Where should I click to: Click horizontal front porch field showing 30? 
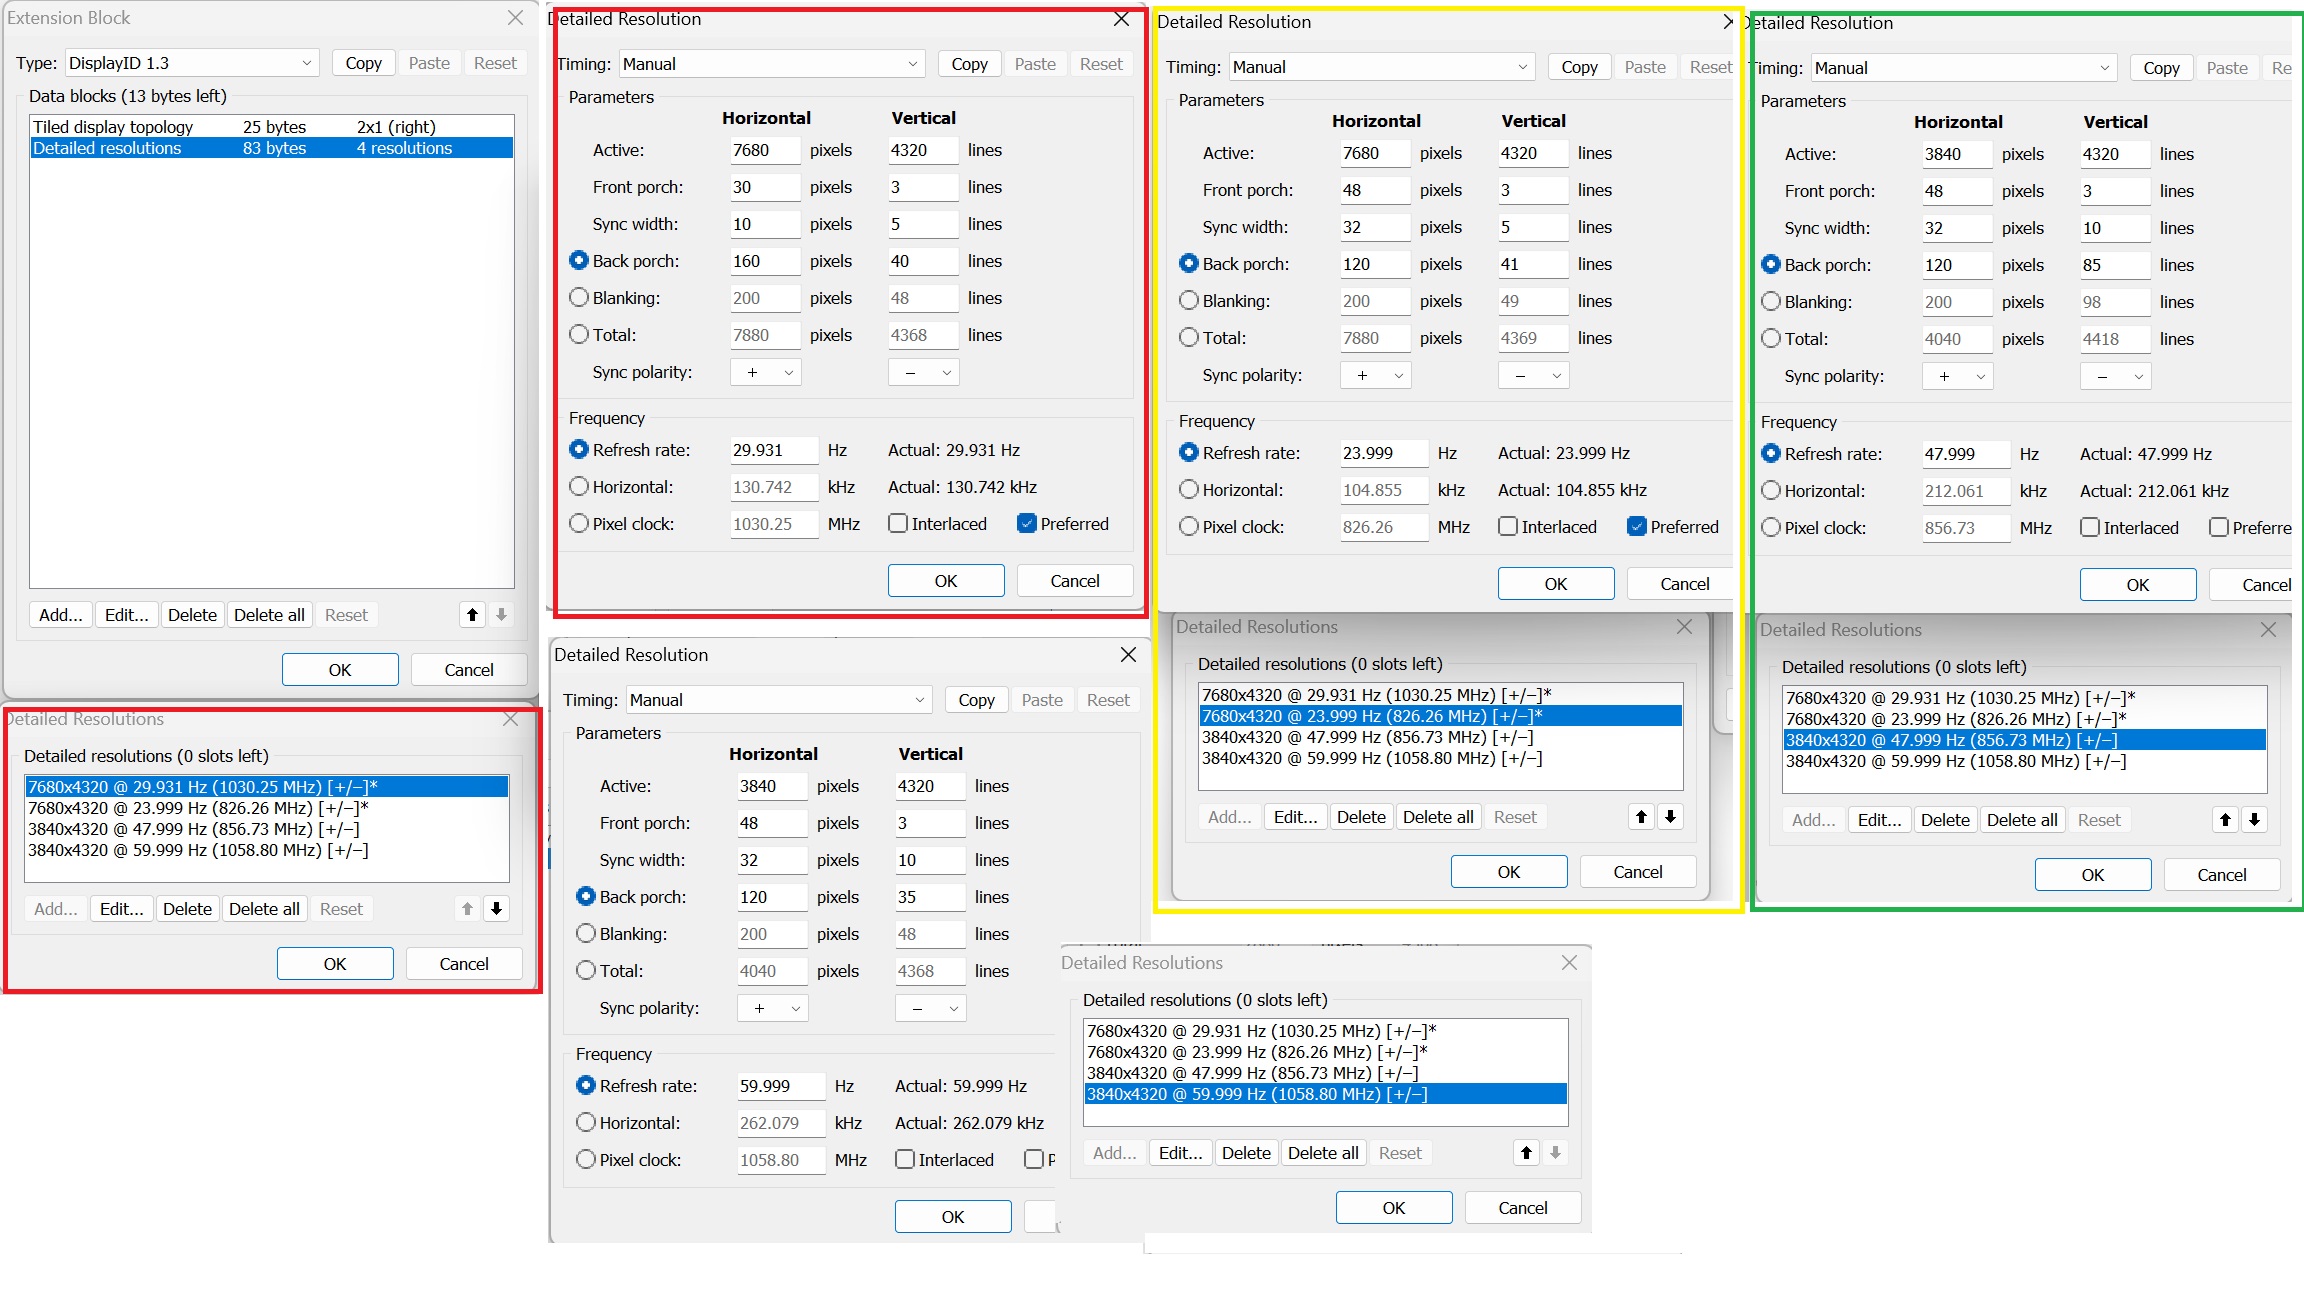click(764, 187)
